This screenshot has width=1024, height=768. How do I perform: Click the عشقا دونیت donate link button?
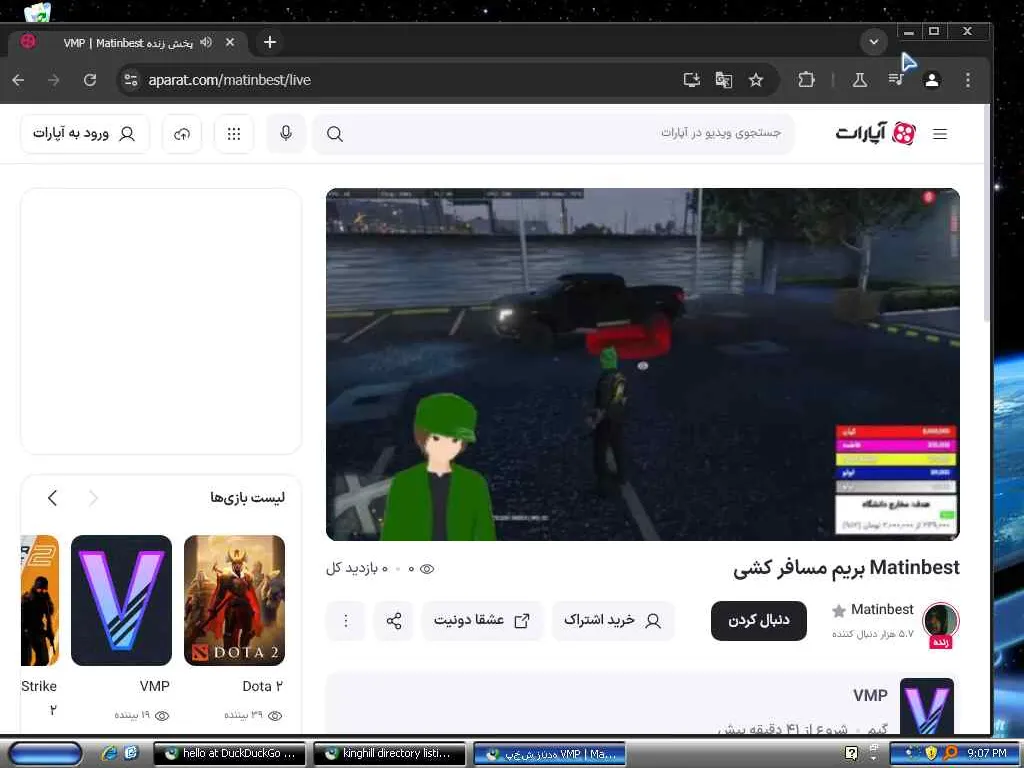coord(482,620)
